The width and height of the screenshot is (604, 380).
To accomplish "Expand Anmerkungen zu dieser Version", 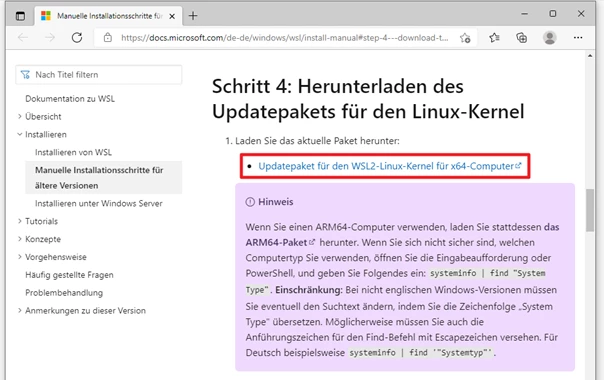I will point(20,311).
